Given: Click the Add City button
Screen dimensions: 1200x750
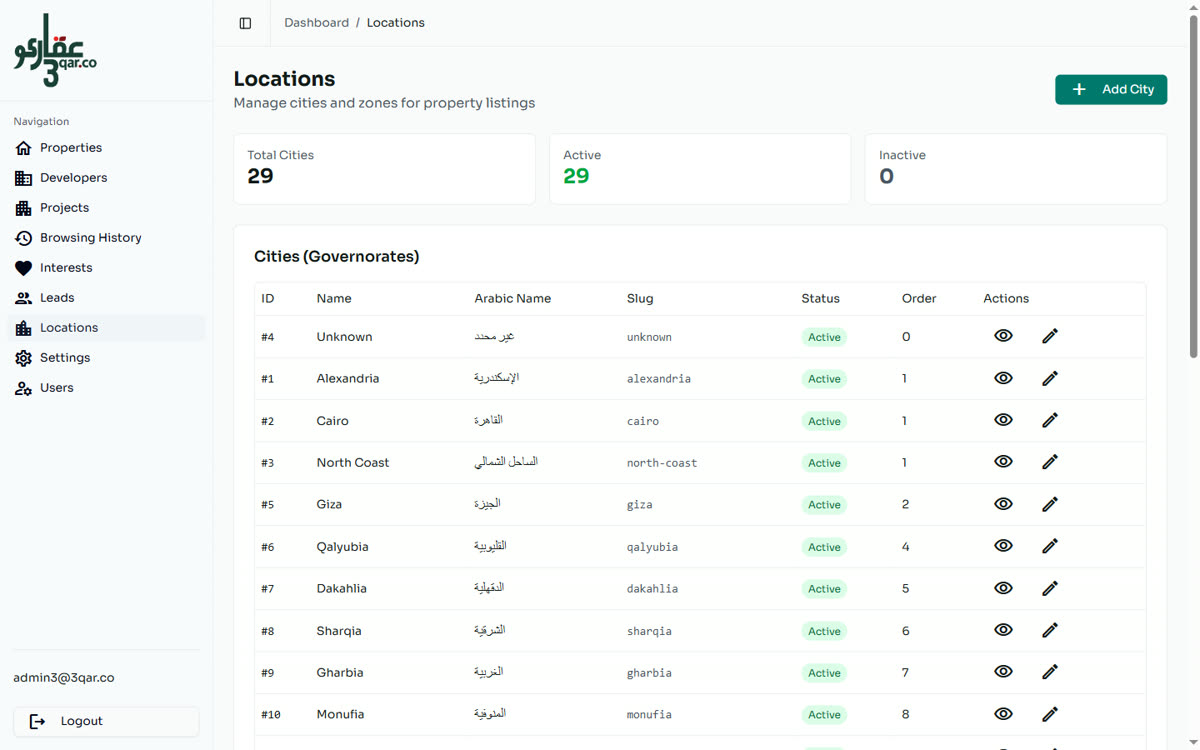Looking at the screenshot, I should click(1111, 89).
